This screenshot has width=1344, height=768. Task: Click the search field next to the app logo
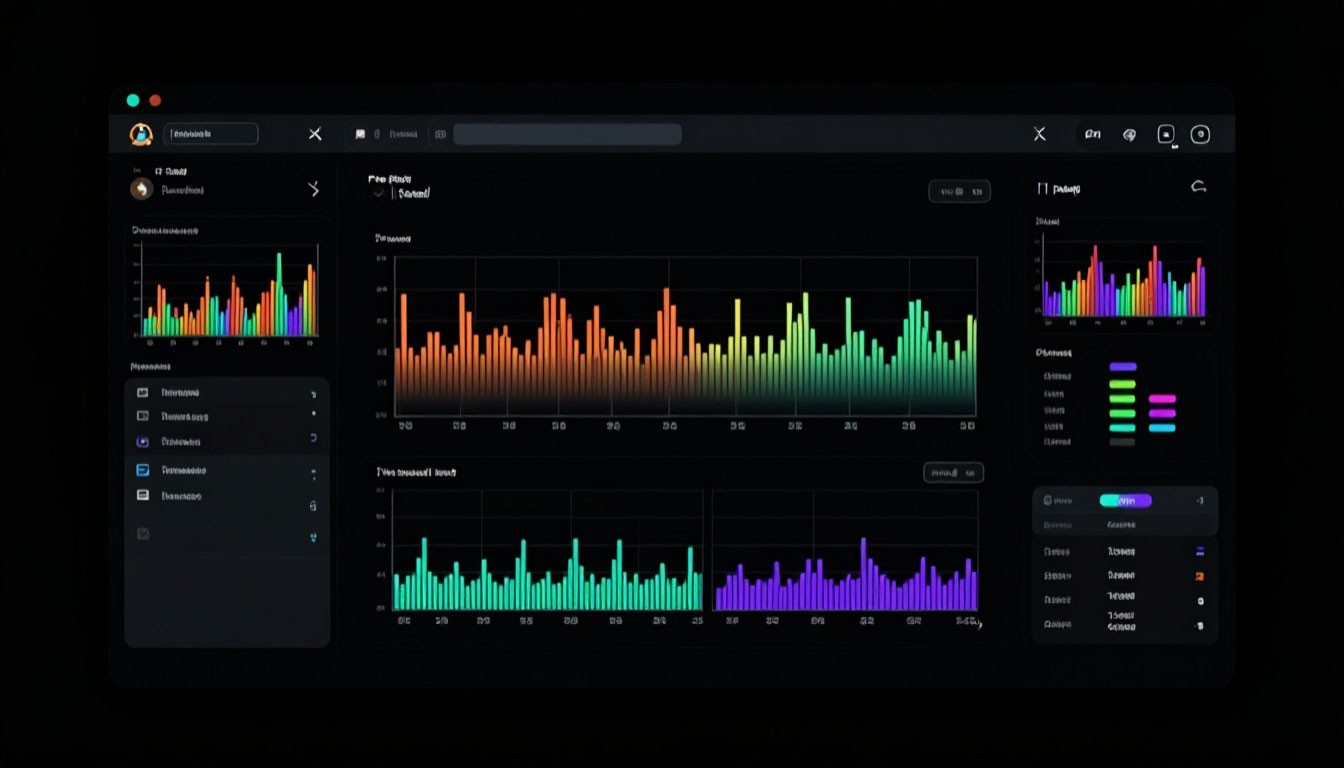(211, 134)
